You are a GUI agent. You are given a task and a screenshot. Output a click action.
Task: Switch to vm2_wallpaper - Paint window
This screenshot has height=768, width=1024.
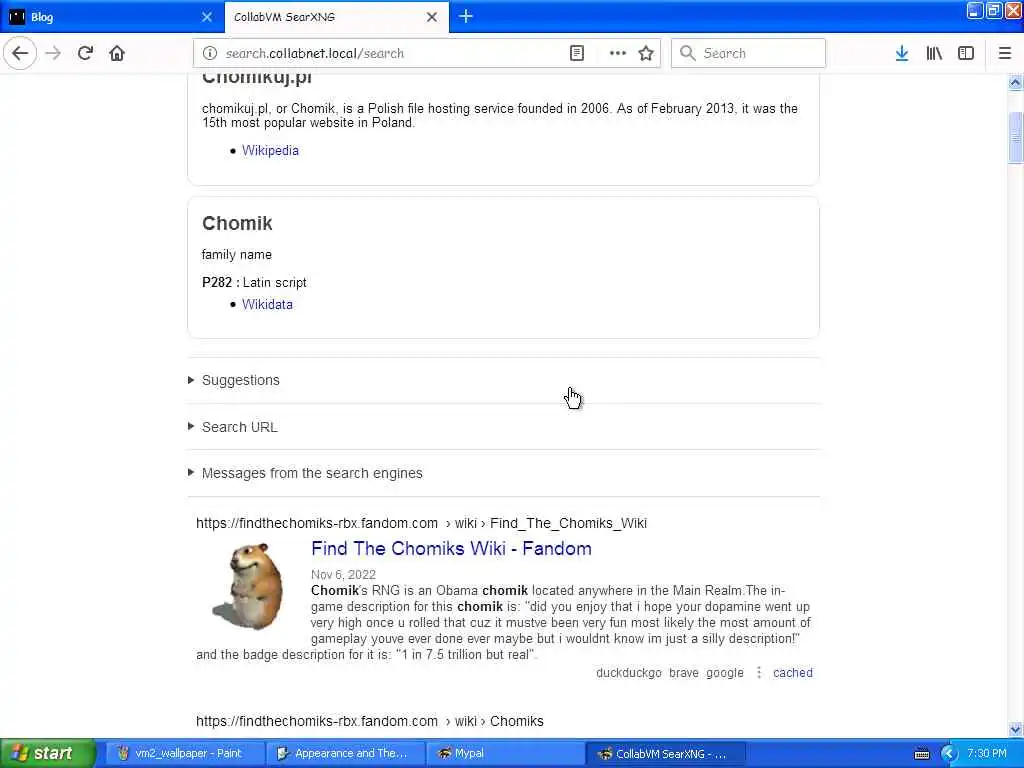pos(184,753)
